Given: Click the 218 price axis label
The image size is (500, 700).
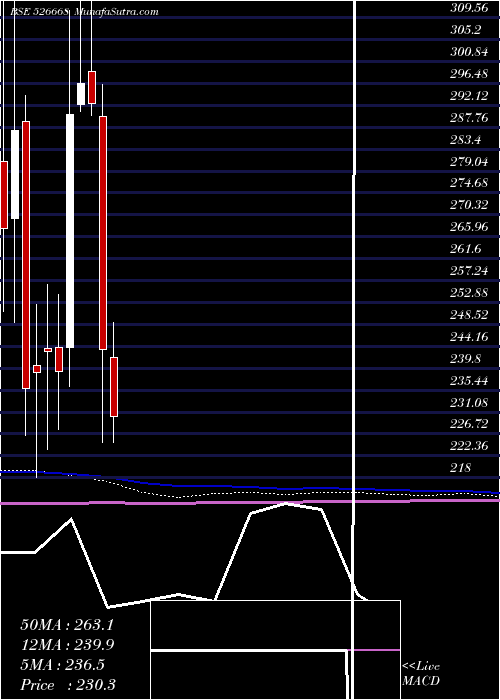Looking at the screenshot, I should pos(461,468).
